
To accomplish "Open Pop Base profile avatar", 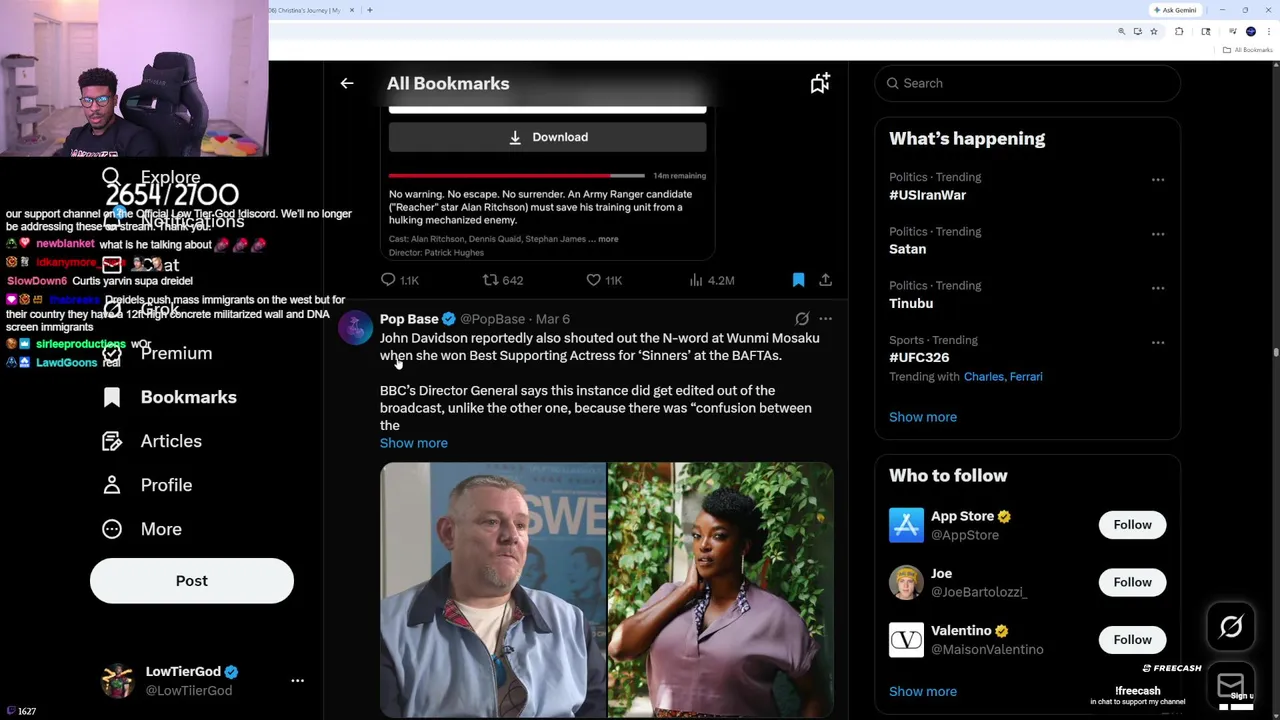I will tap(355, 328).
